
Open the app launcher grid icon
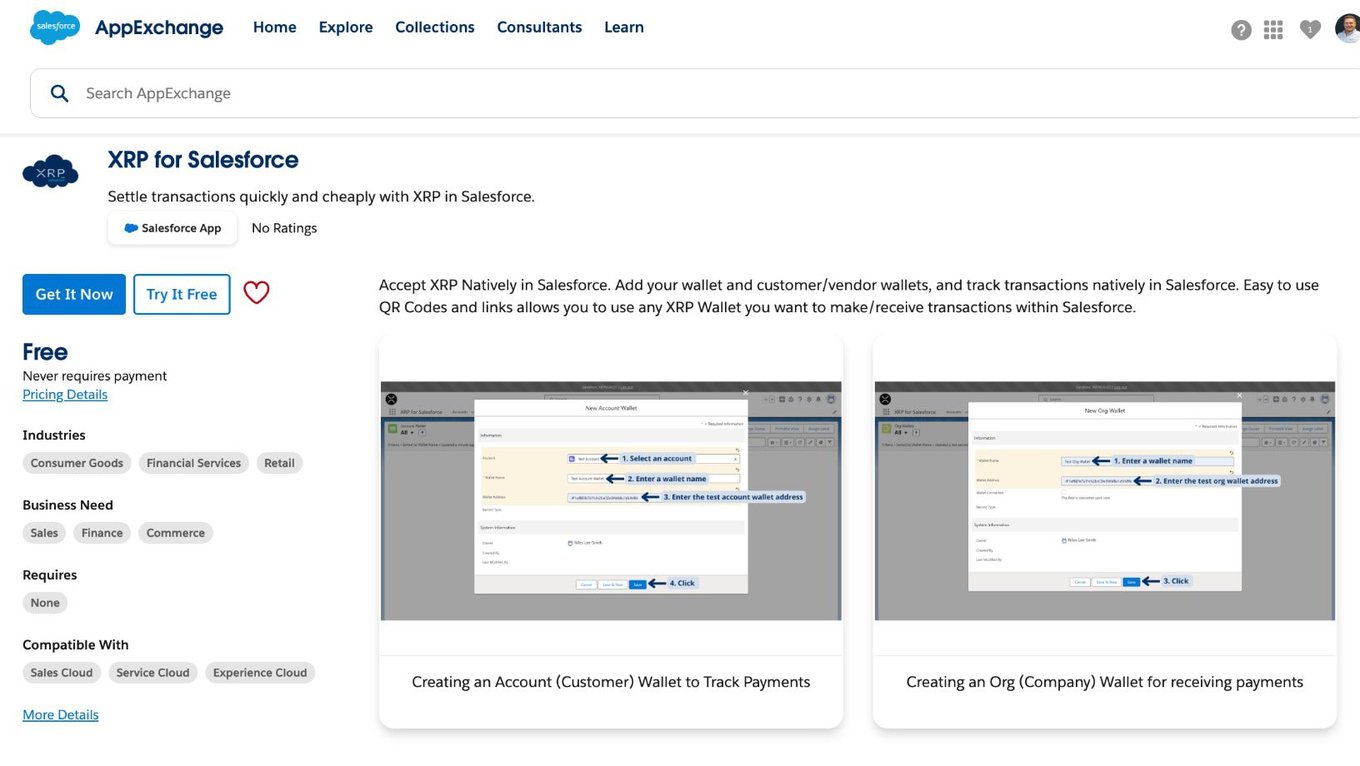(1273, 30)
